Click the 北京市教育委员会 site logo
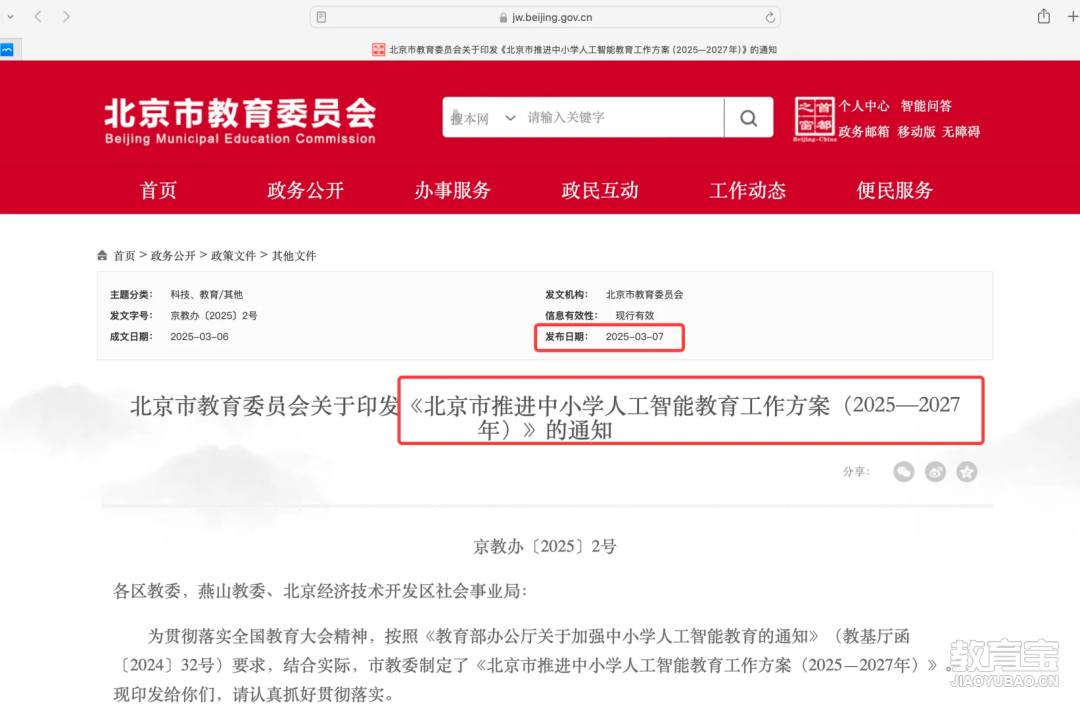Image resolution: width=1080 pixels, height=710 pixels. click(240, 121)
